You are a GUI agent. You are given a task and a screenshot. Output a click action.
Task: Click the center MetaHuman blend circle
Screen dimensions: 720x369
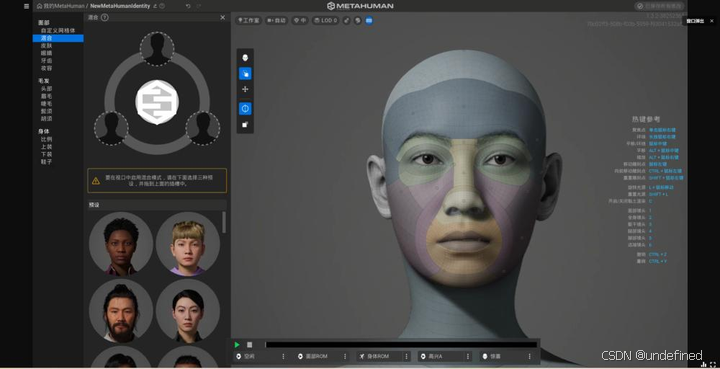[157, 102]
